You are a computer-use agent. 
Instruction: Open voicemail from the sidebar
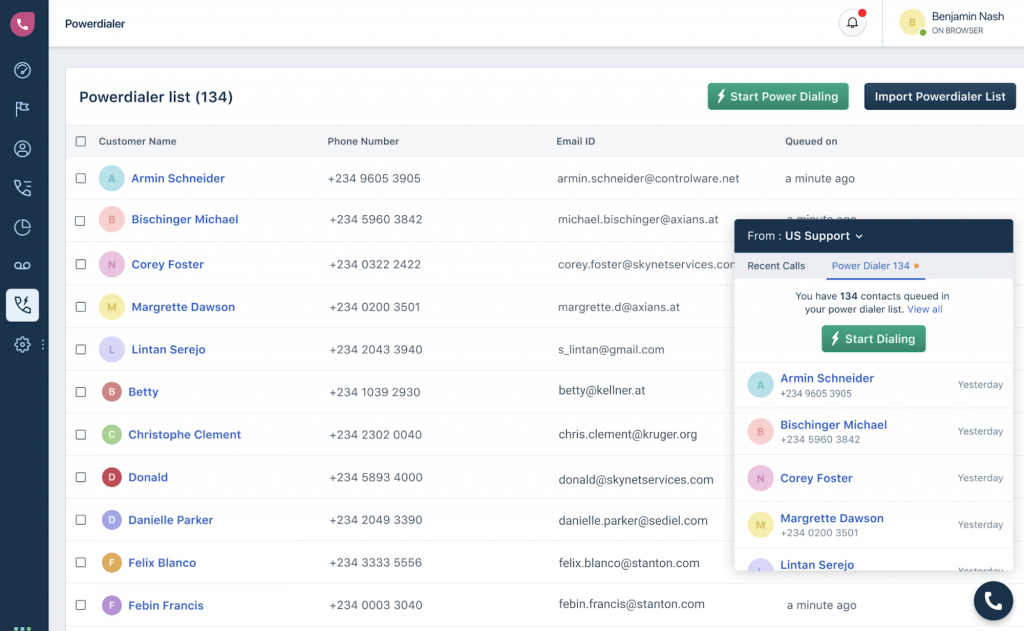click(x=22, y=265)
